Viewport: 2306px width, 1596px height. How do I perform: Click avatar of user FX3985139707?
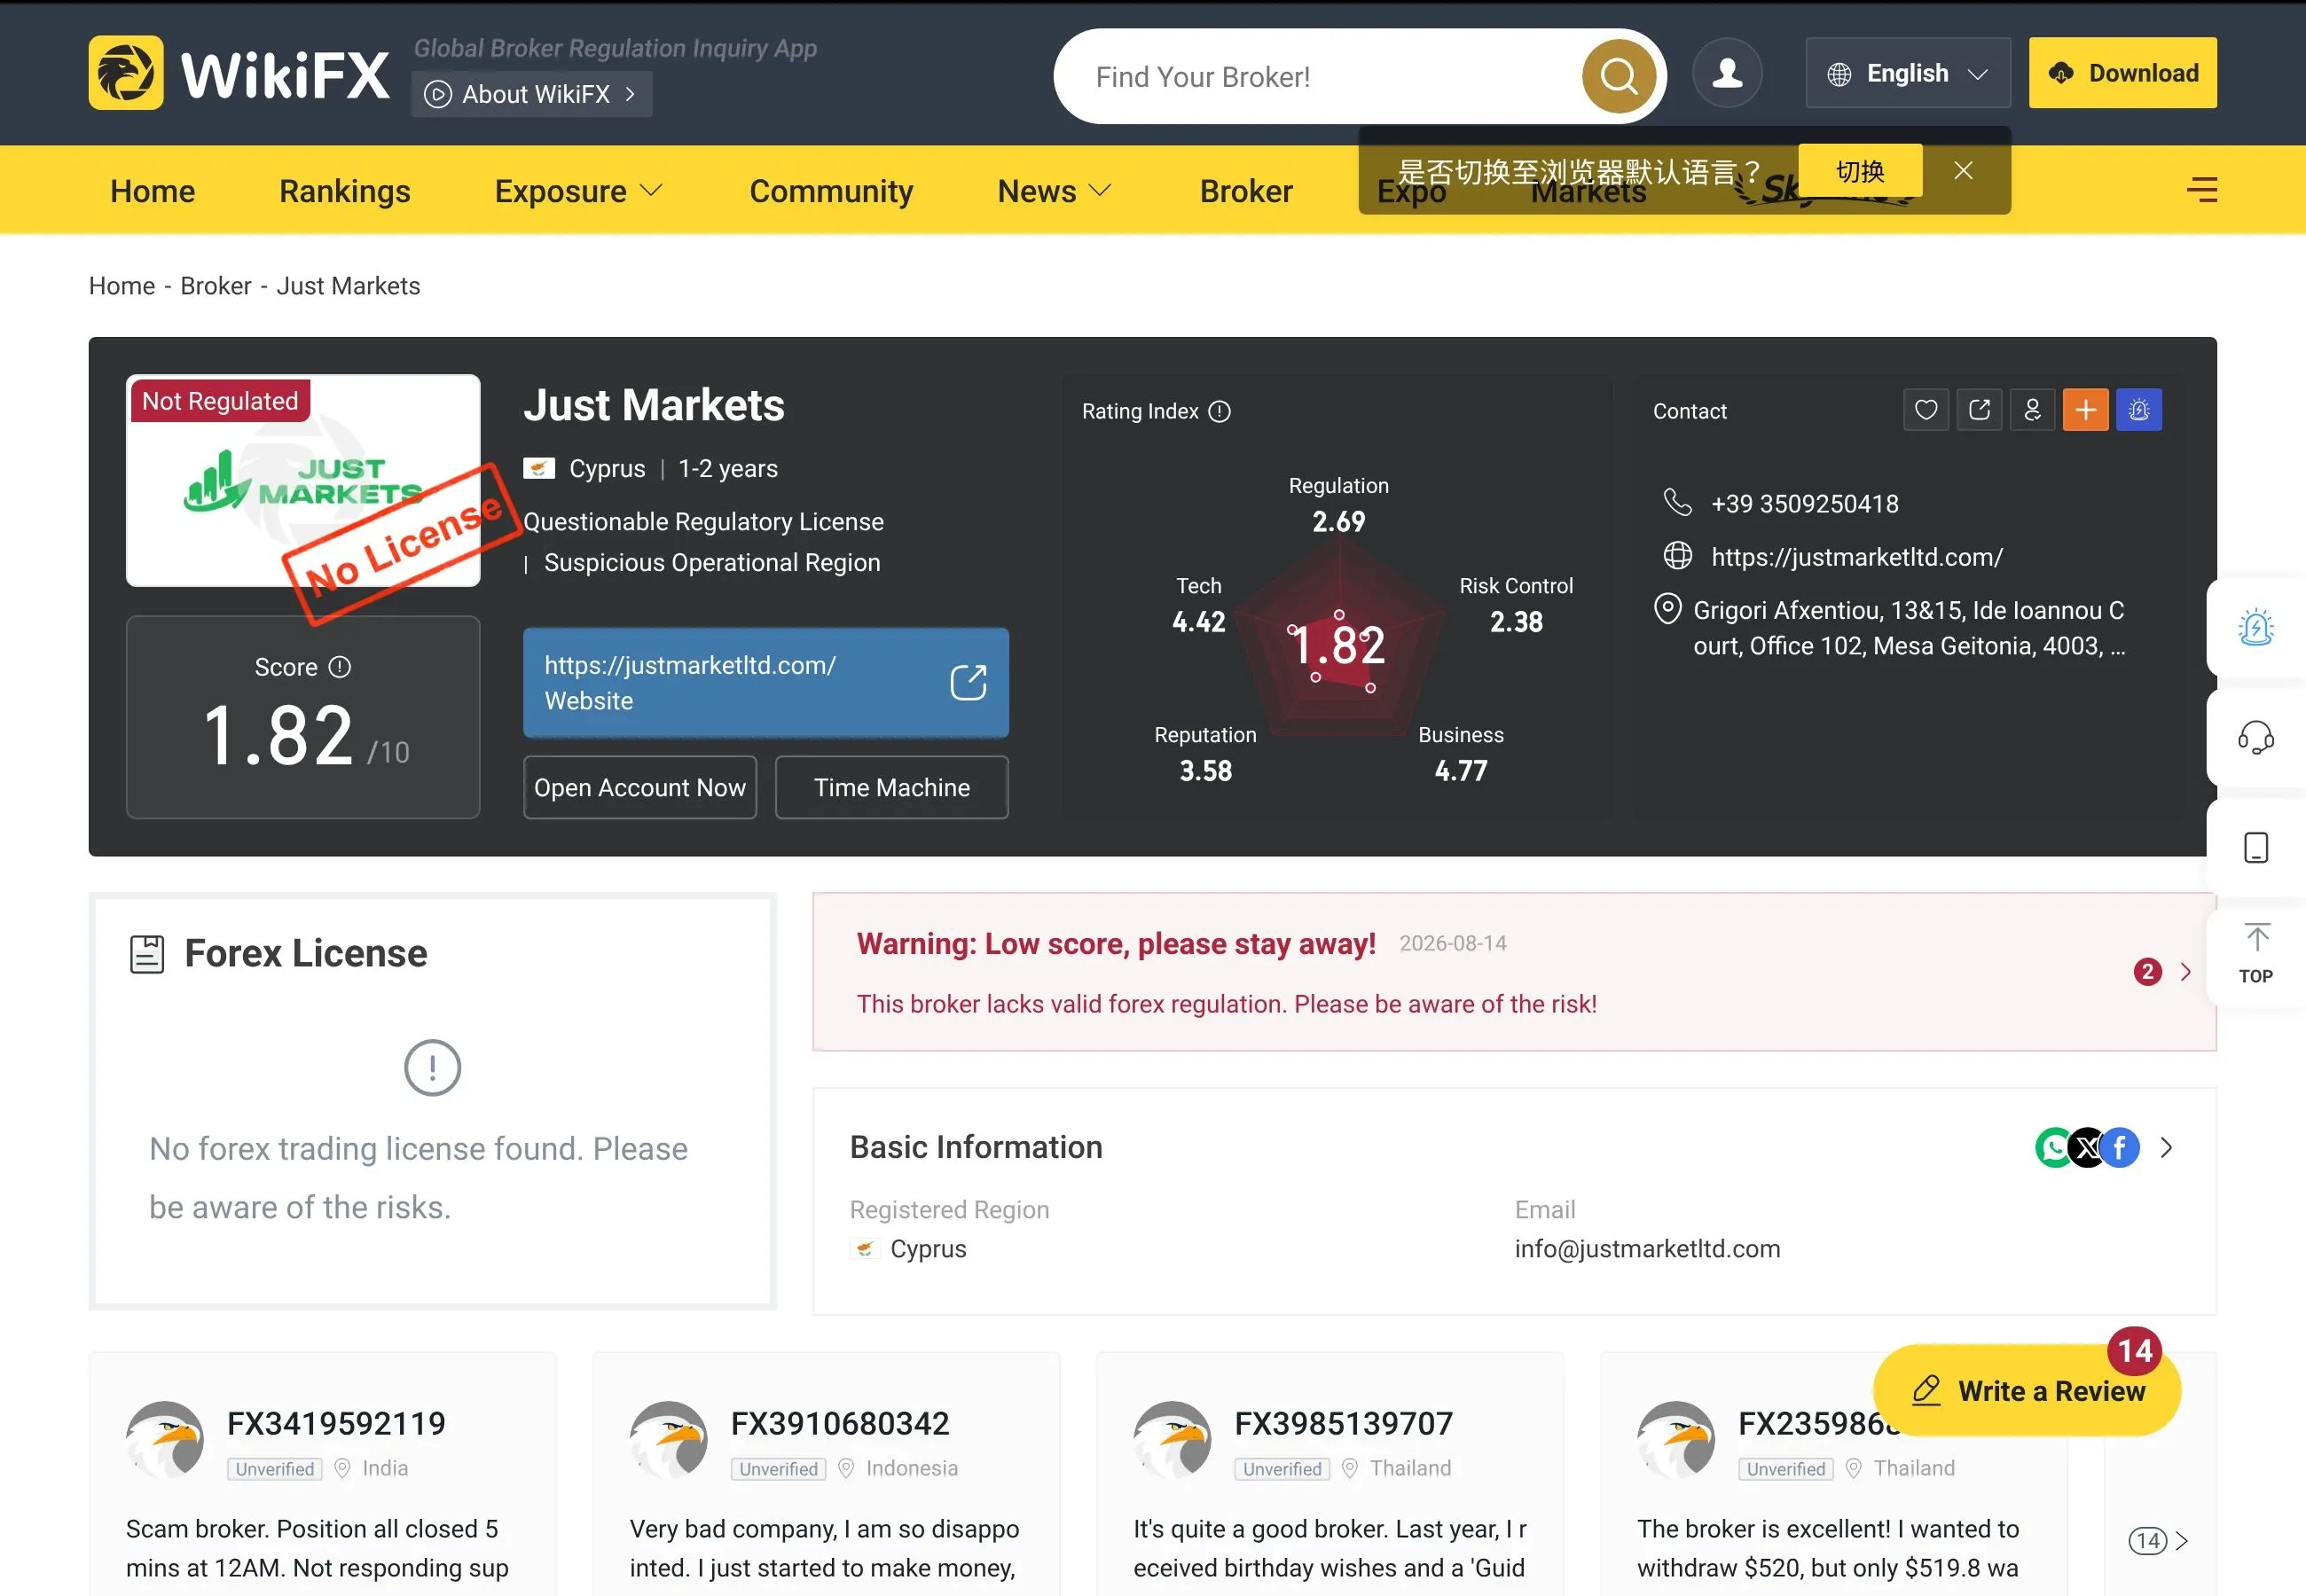pos(1172,1439)
